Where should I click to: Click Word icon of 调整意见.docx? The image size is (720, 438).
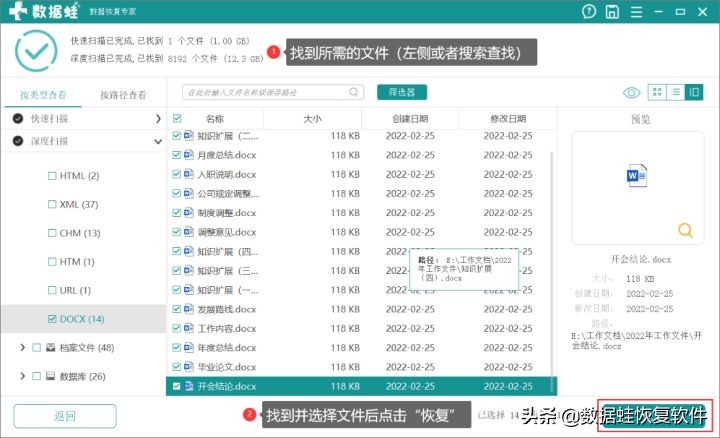(189, 232)
